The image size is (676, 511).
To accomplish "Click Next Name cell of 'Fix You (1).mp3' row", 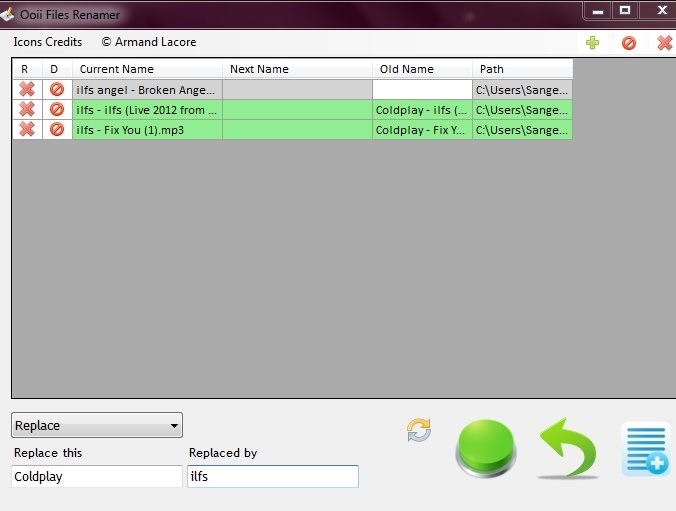I will click(x=297, y=129).
